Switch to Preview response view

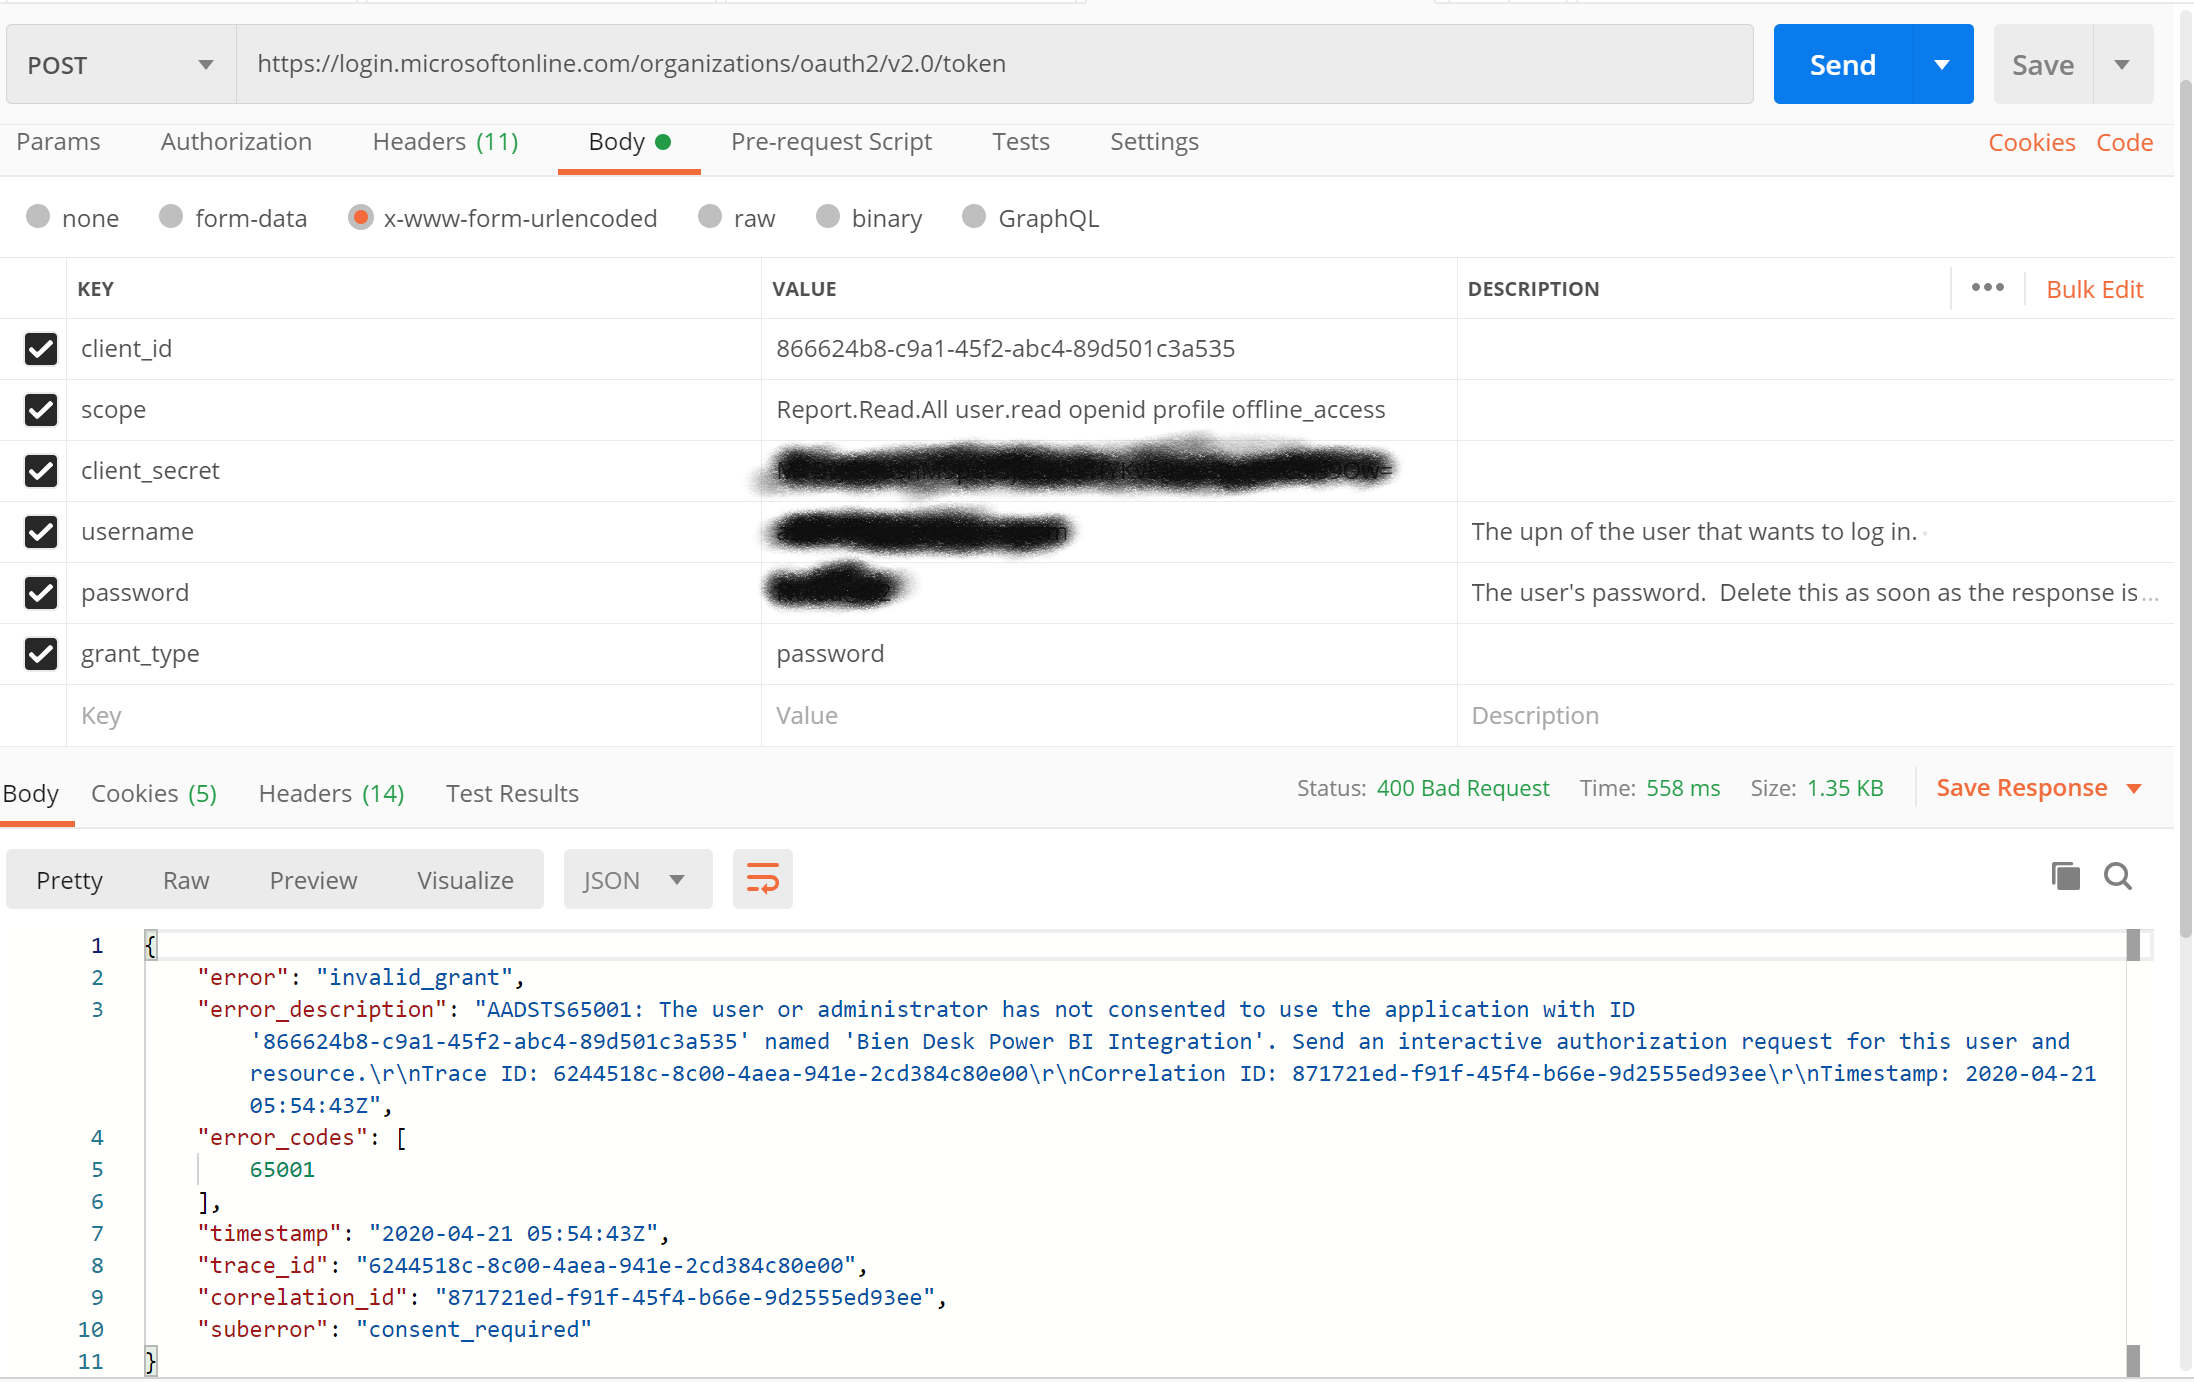coord(313,880)
